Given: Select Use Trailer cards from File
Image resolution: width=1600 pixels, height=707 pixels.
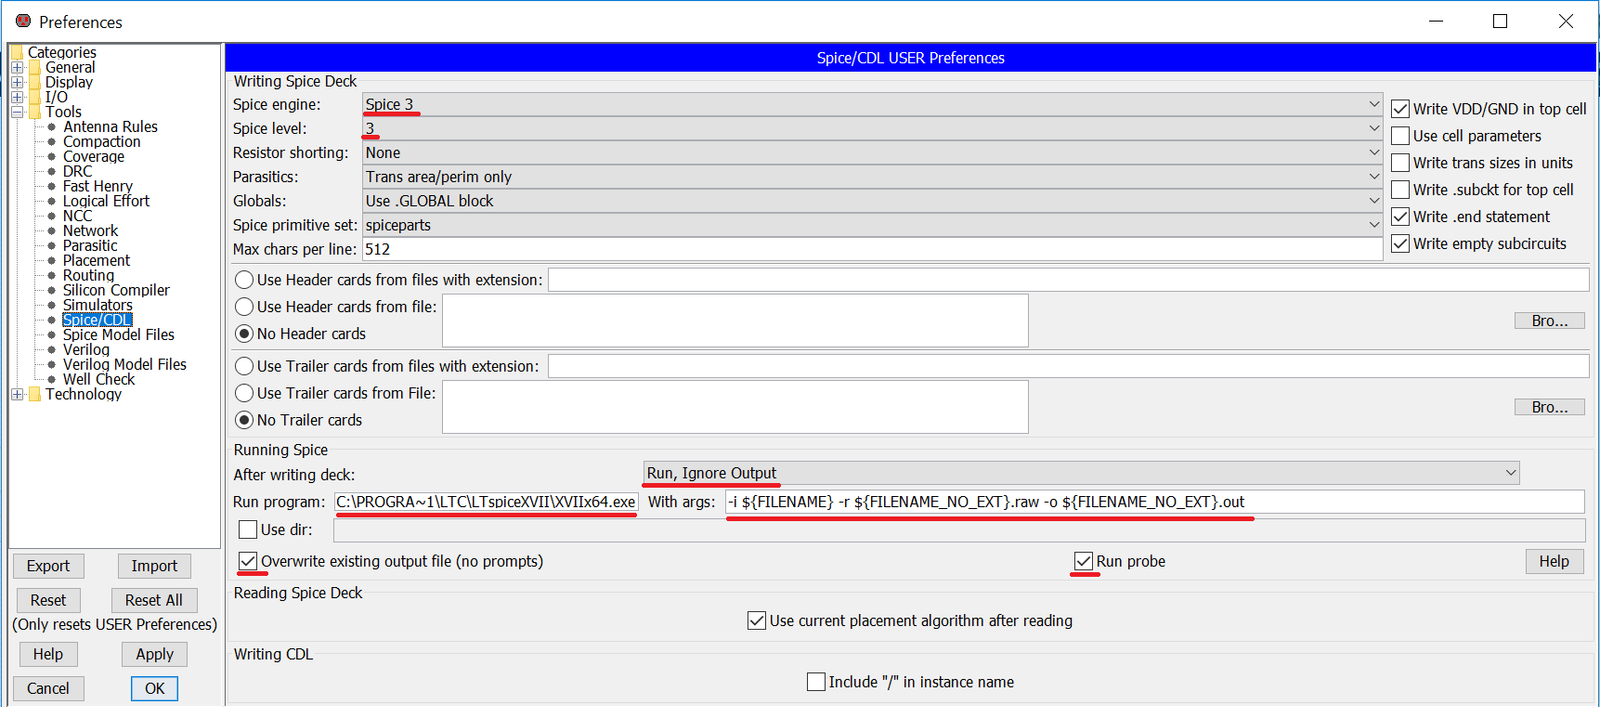Looking at the screenshot, I should [x=244, y=394].
